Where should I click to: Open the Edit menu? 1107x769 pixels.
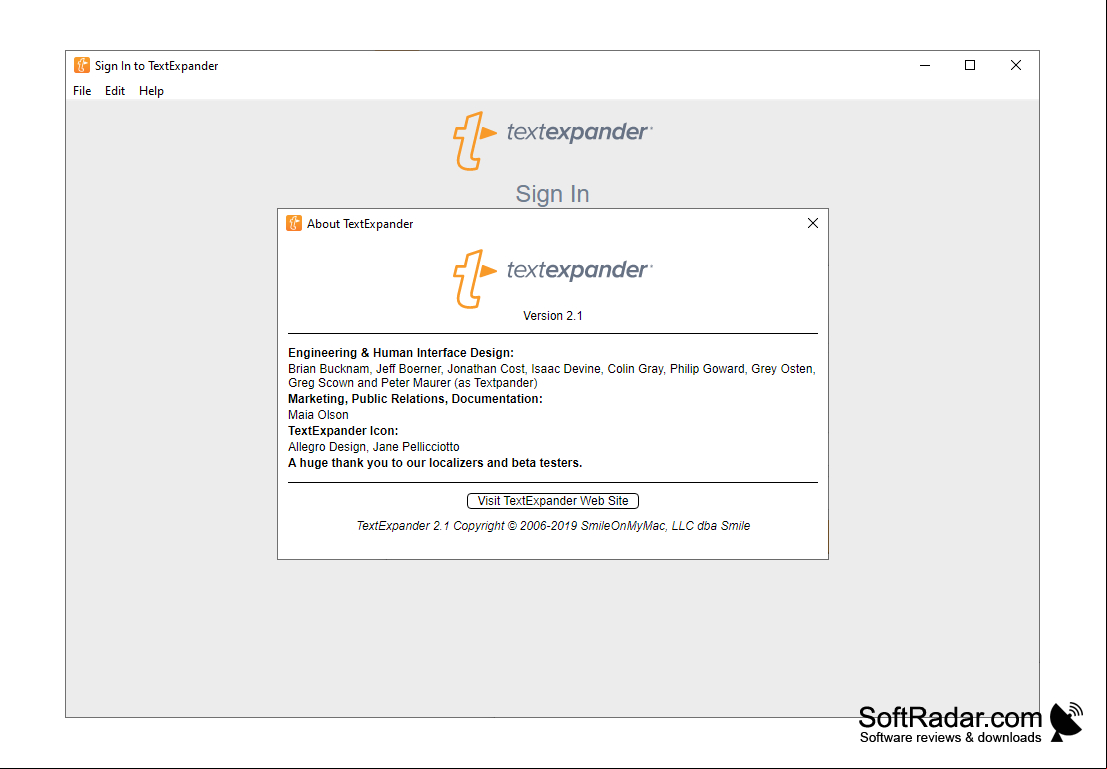click(115, 90)
